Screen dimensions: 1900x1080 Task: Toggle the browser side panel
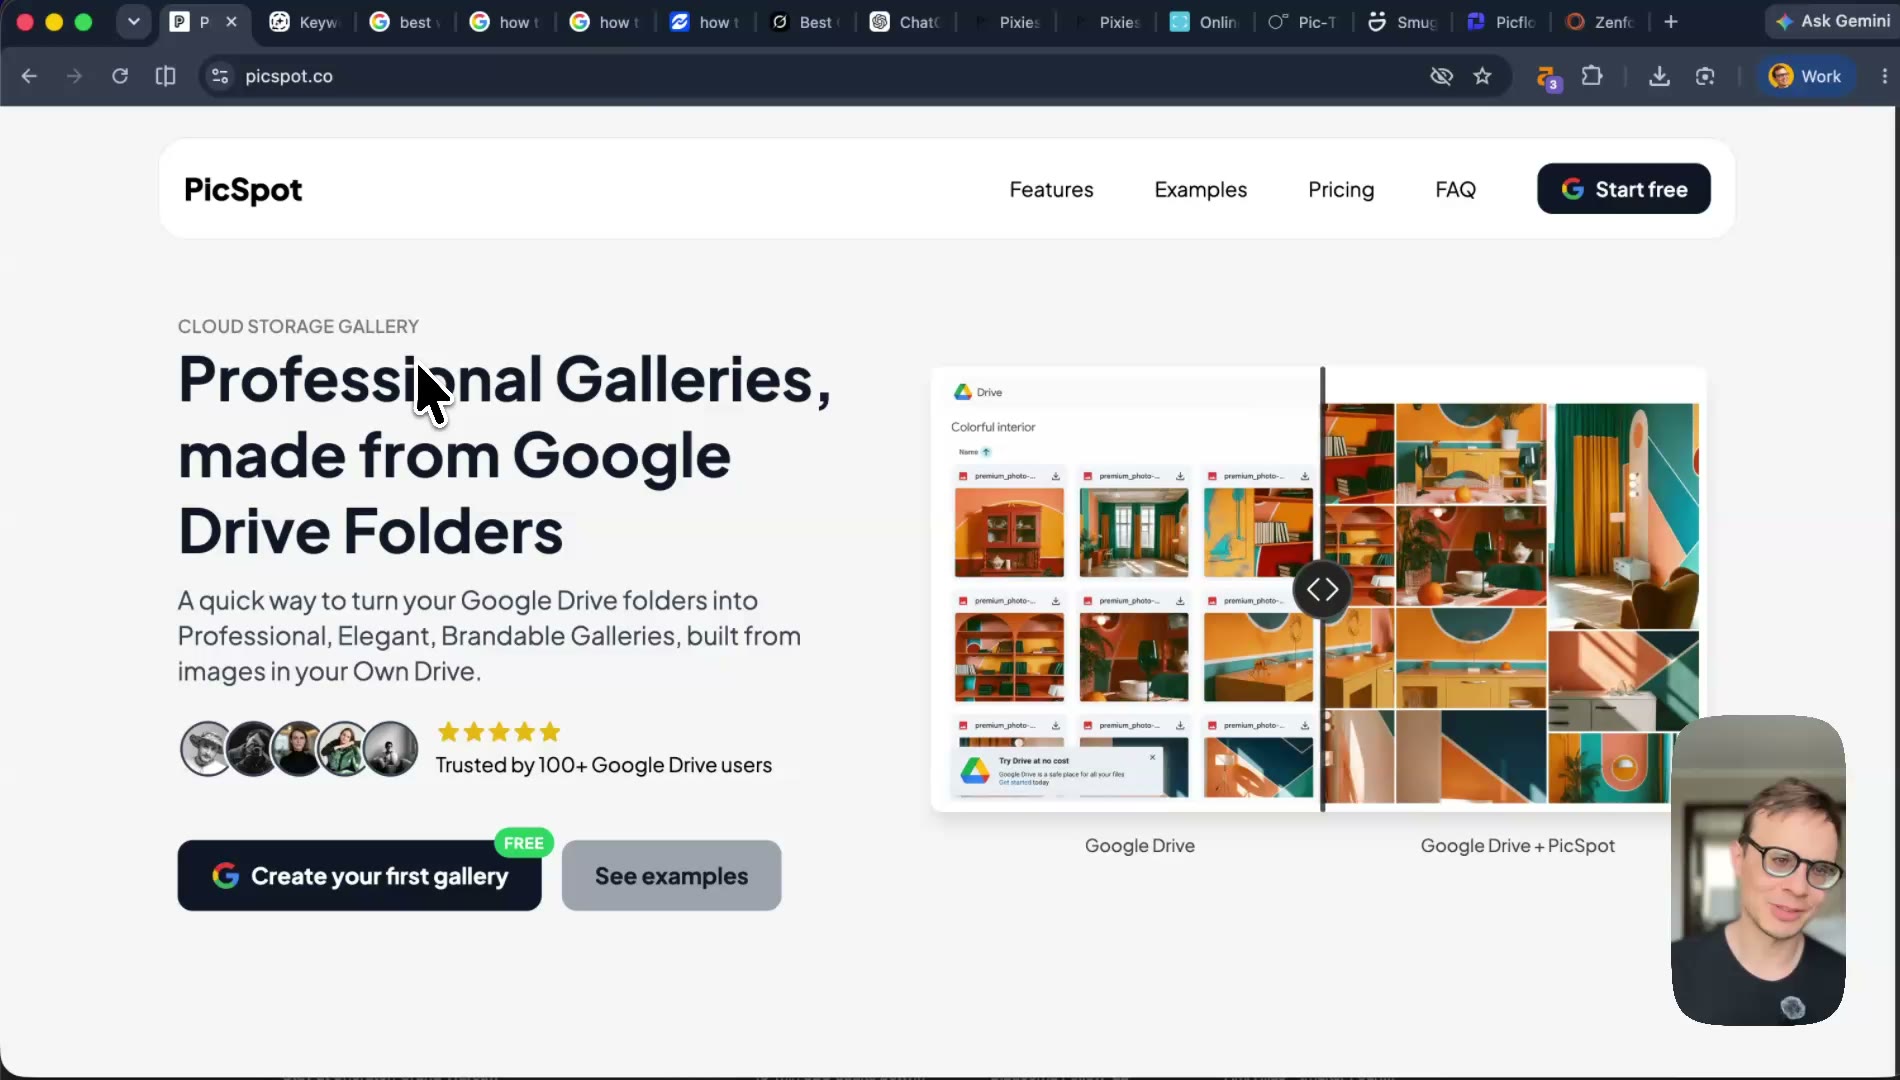(166, 76)
